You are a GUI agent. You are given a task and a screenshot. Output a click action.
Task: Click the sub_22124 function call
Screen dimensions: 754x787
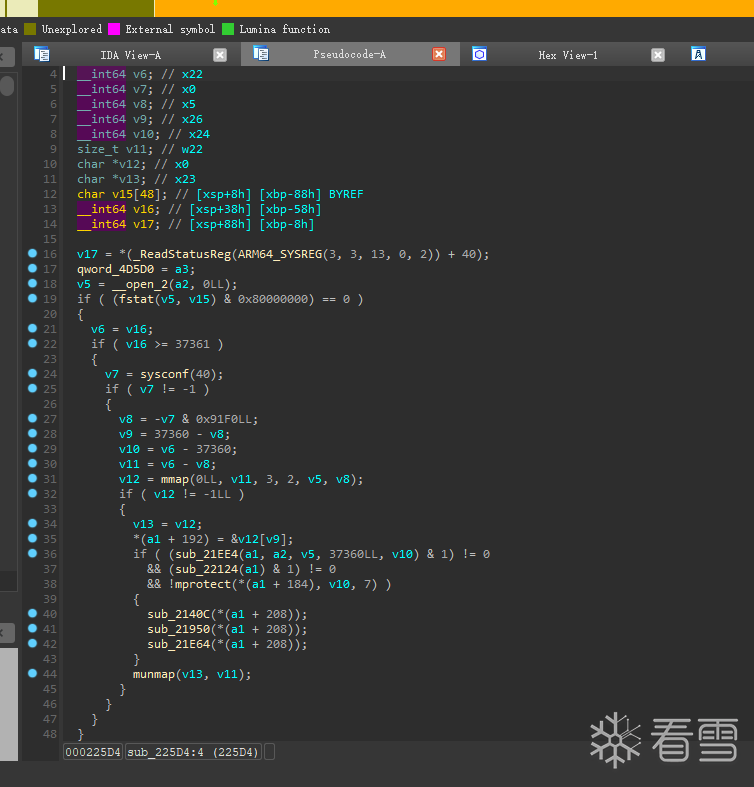click(x=206, y=569)
